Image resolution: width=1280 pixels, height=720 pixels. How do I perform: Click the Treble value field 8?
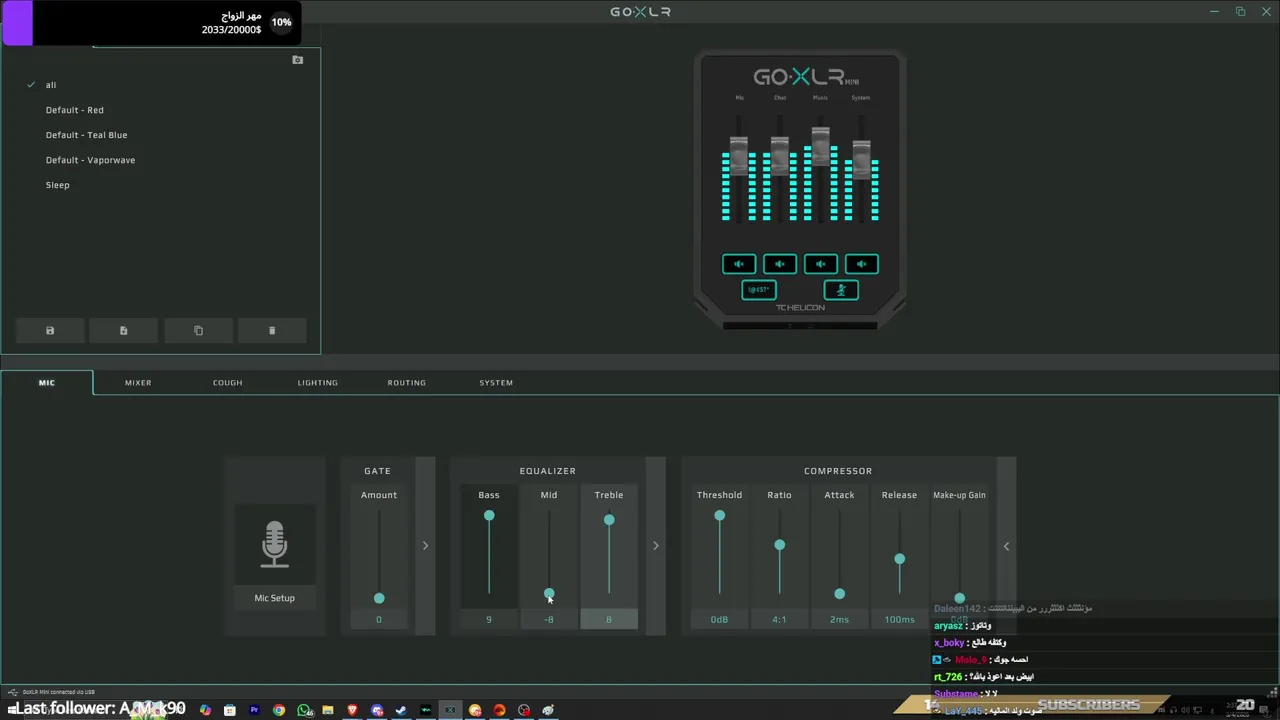[609, 620]
